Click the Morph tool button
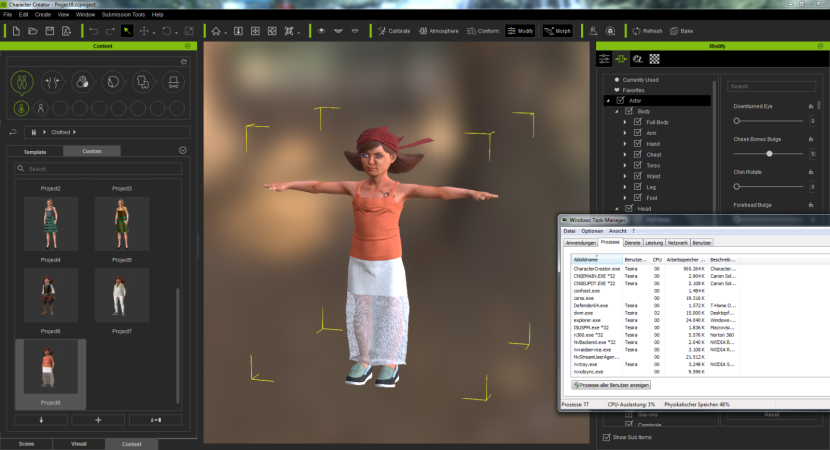 coord(557,31)
